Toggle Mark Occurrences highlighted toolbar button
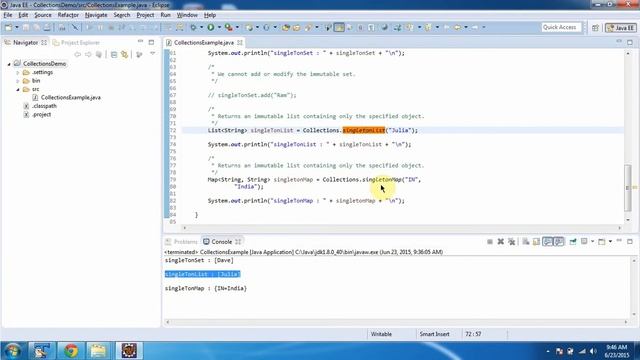 [x=339, y=27]
